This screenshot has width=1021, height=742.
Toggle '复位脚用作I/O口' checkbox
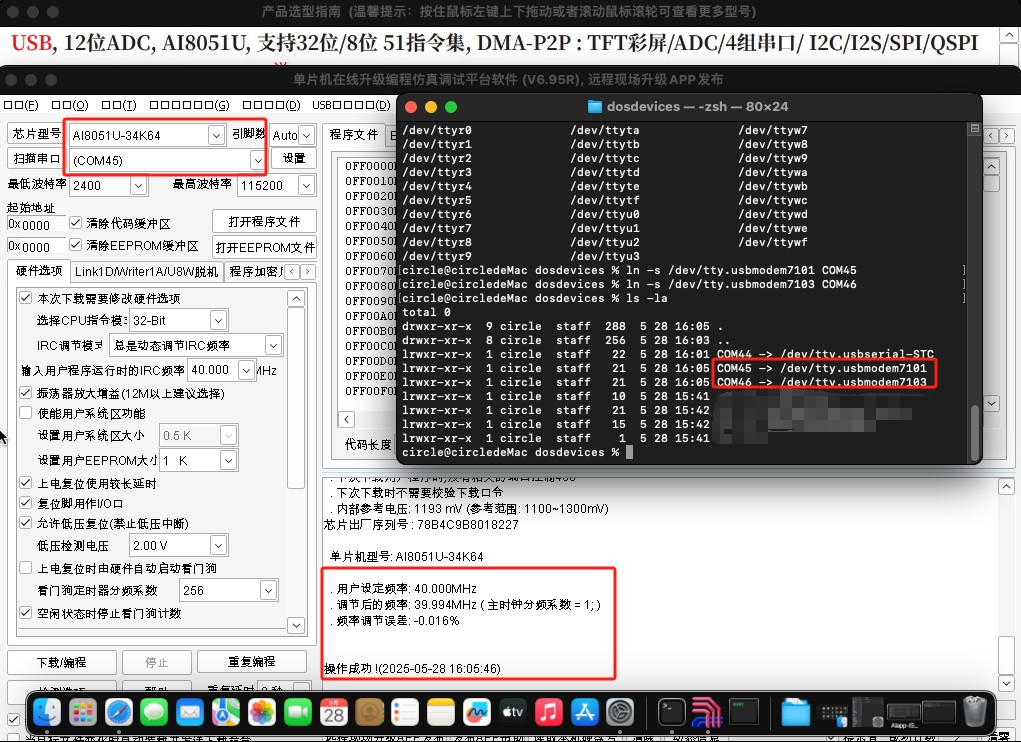(25, 503)
